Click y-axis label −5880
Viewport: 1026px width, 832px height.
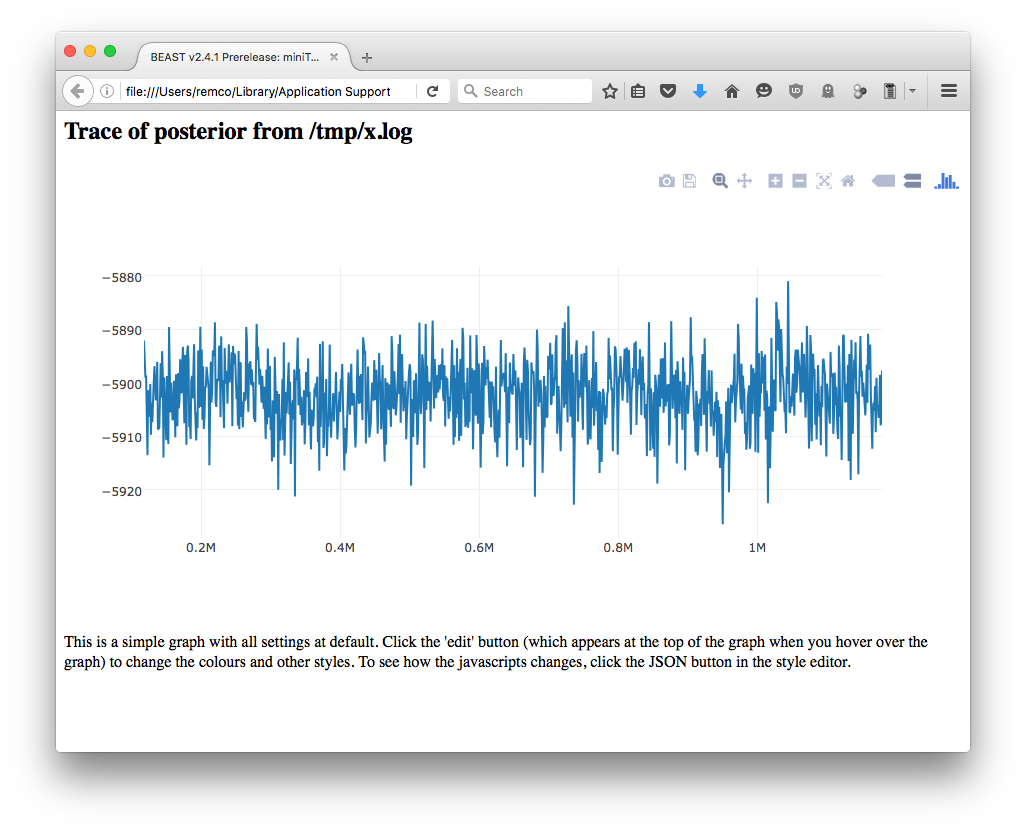coord(122,277)
